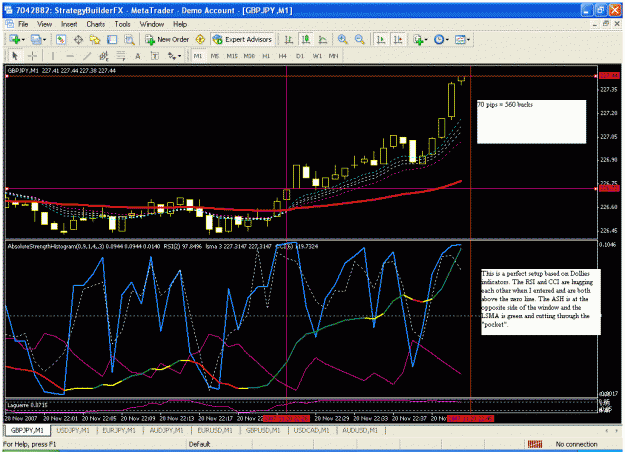Show the Terminal panel icon
Viewport: 625px width, 452px height.
(112, 39)
